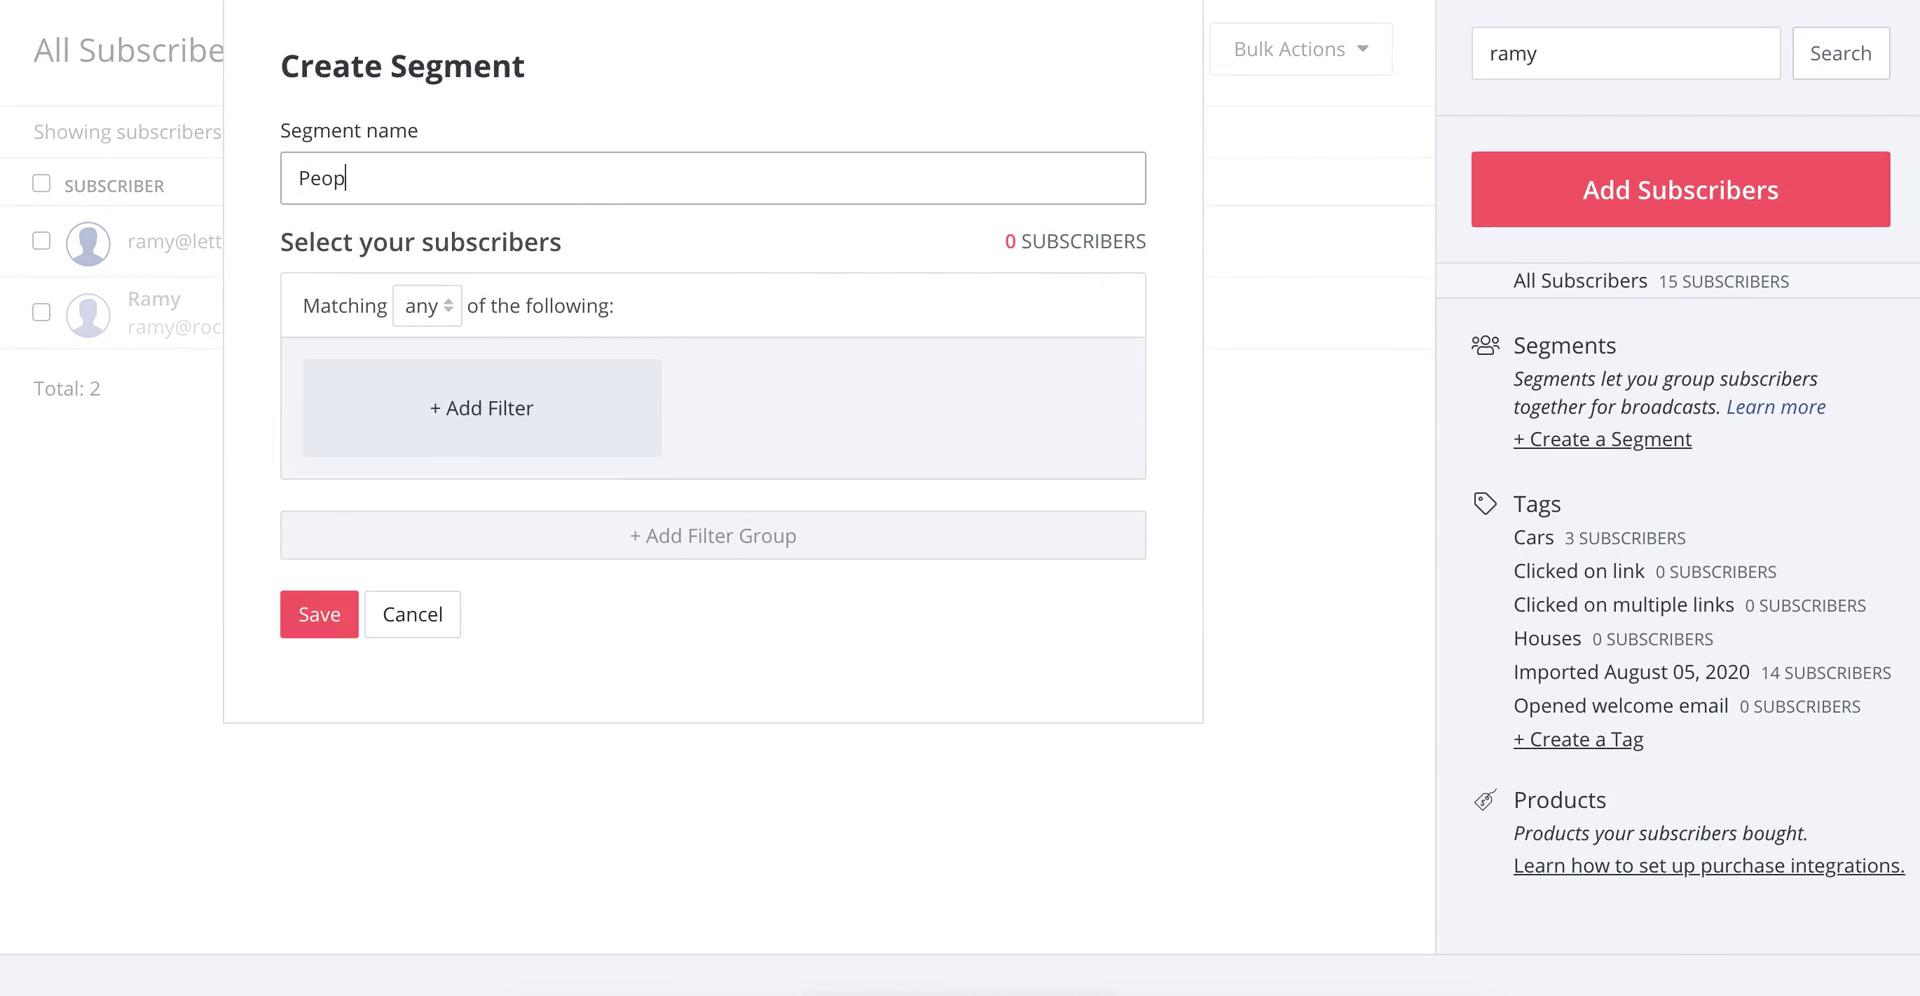Click the Products heading
The width and height of the screenshot is (1920, 996).
[1559, 800]
